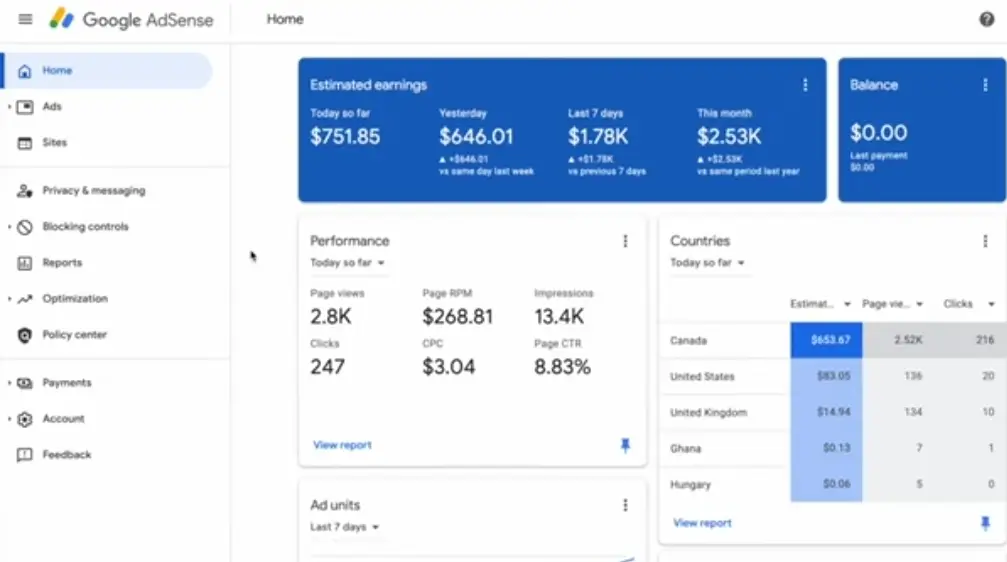Open Sites in the sidebar

point(55,143)
